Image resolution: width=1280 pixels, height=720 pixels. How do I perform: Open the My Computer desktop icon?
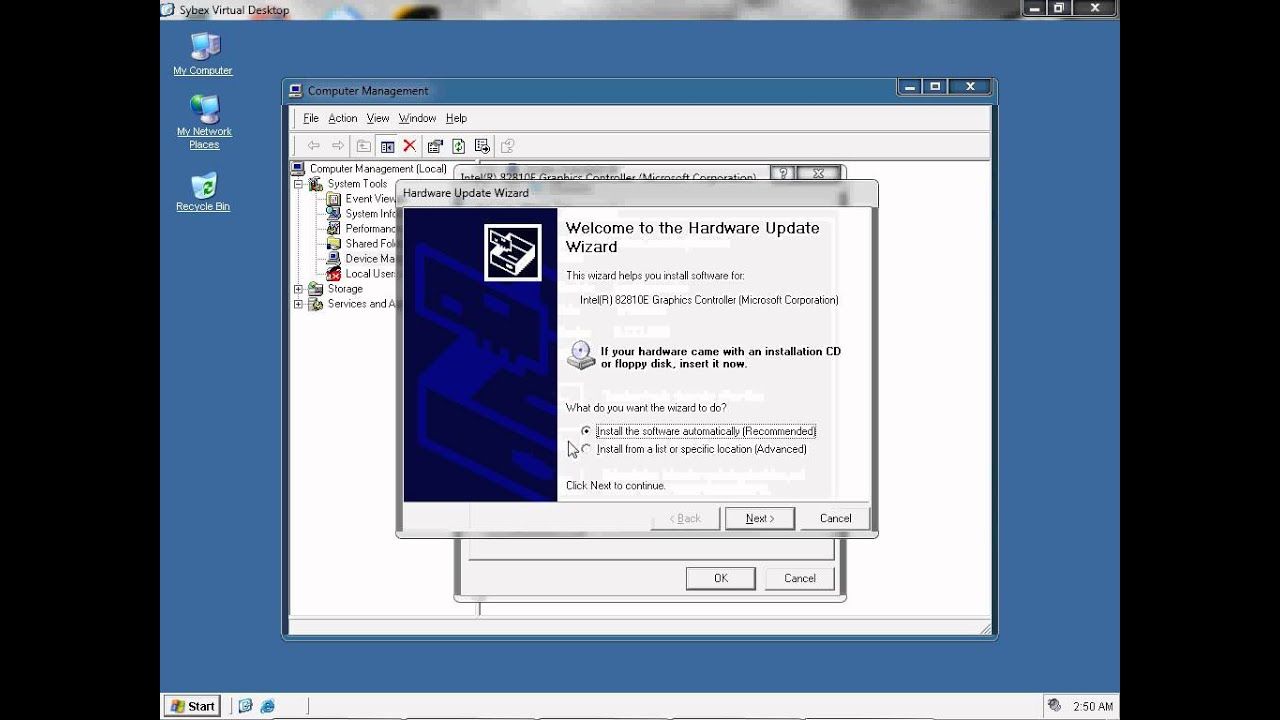click(203, 54)
